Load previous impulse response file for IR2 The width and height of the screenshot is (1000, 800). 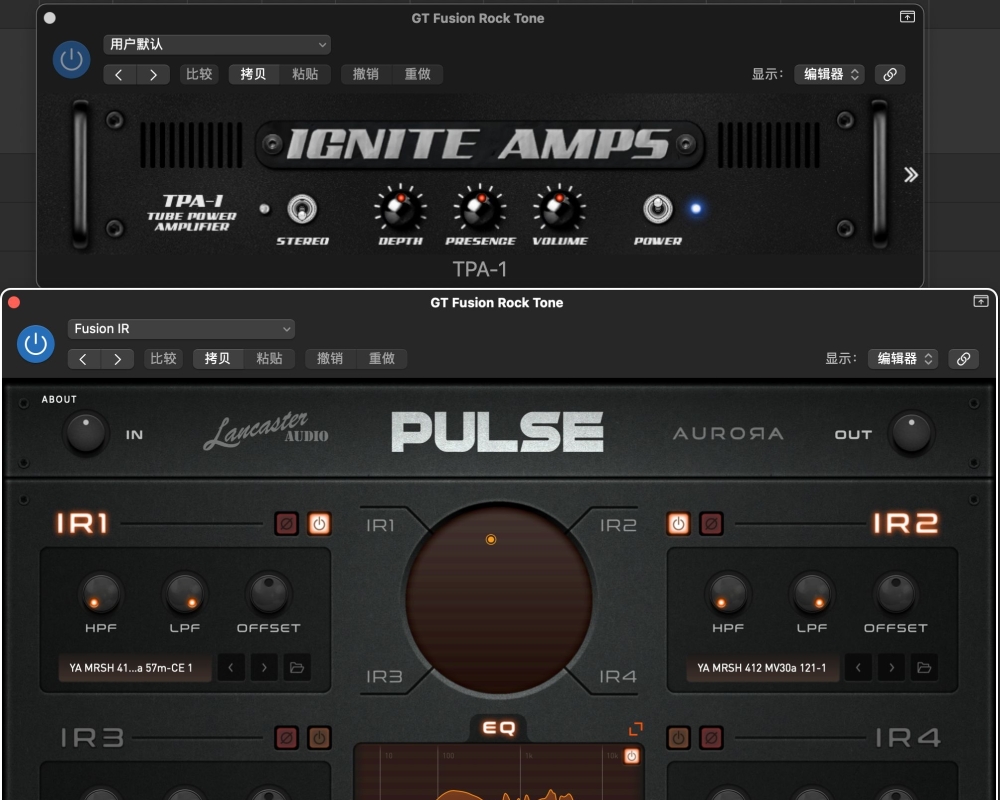(858, 667)
